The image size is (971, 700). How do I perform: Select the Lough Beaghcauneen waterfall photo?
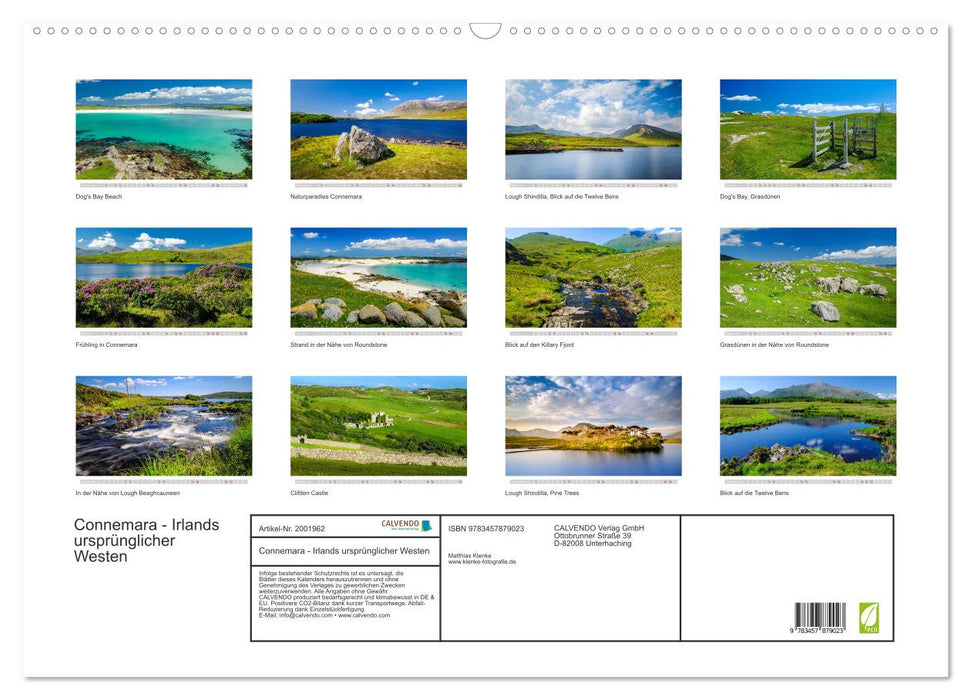tap(164, 426)
